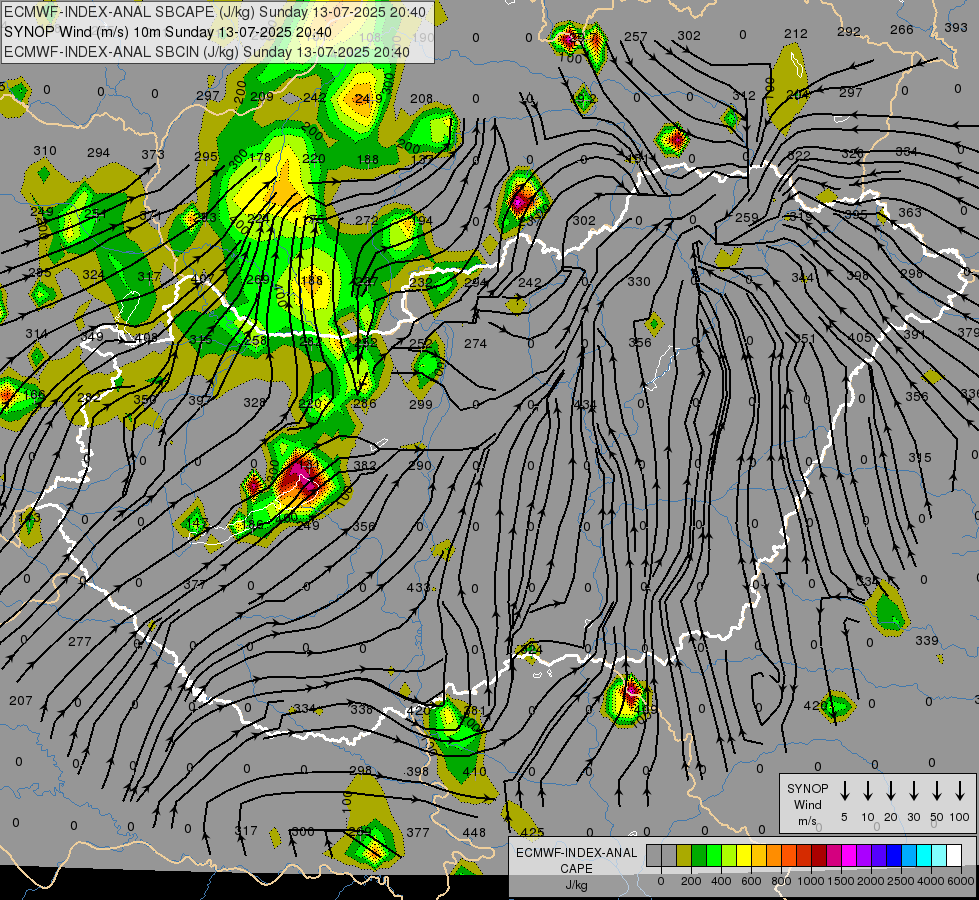The width and height of the screenshot is (979, 900).
Task: Pick the olive swatch left of 200 on CAPE scale
Action: [684, 855]
